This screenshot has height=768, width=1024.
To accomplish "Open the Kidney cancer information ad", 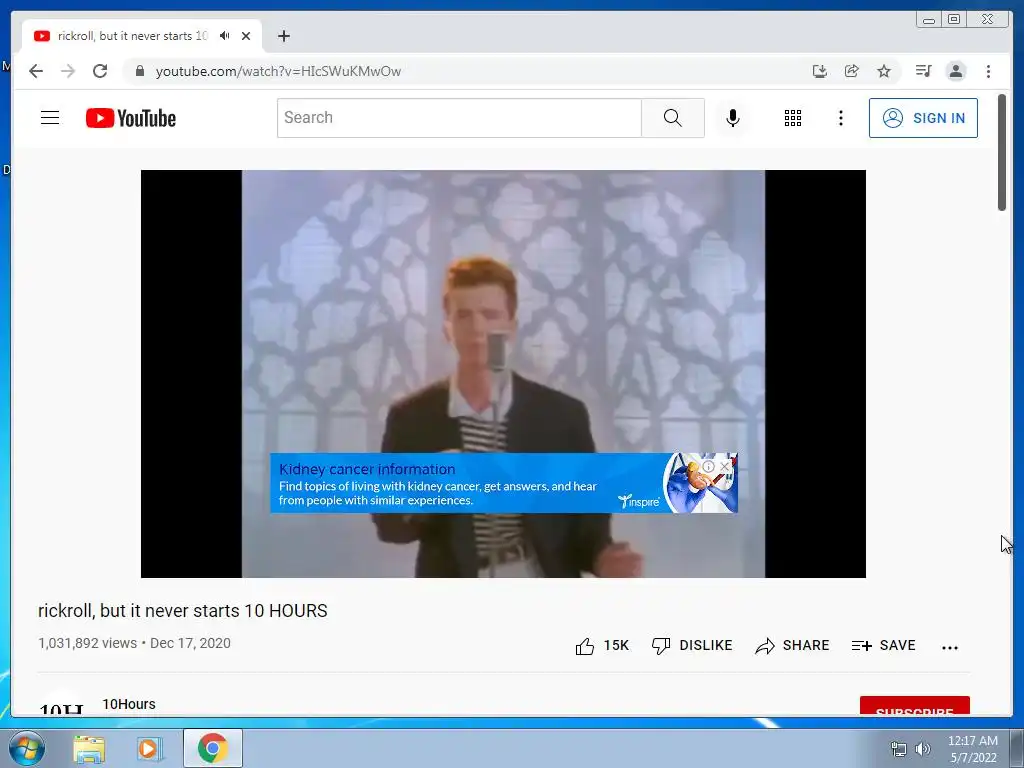I will click(367, 469).
